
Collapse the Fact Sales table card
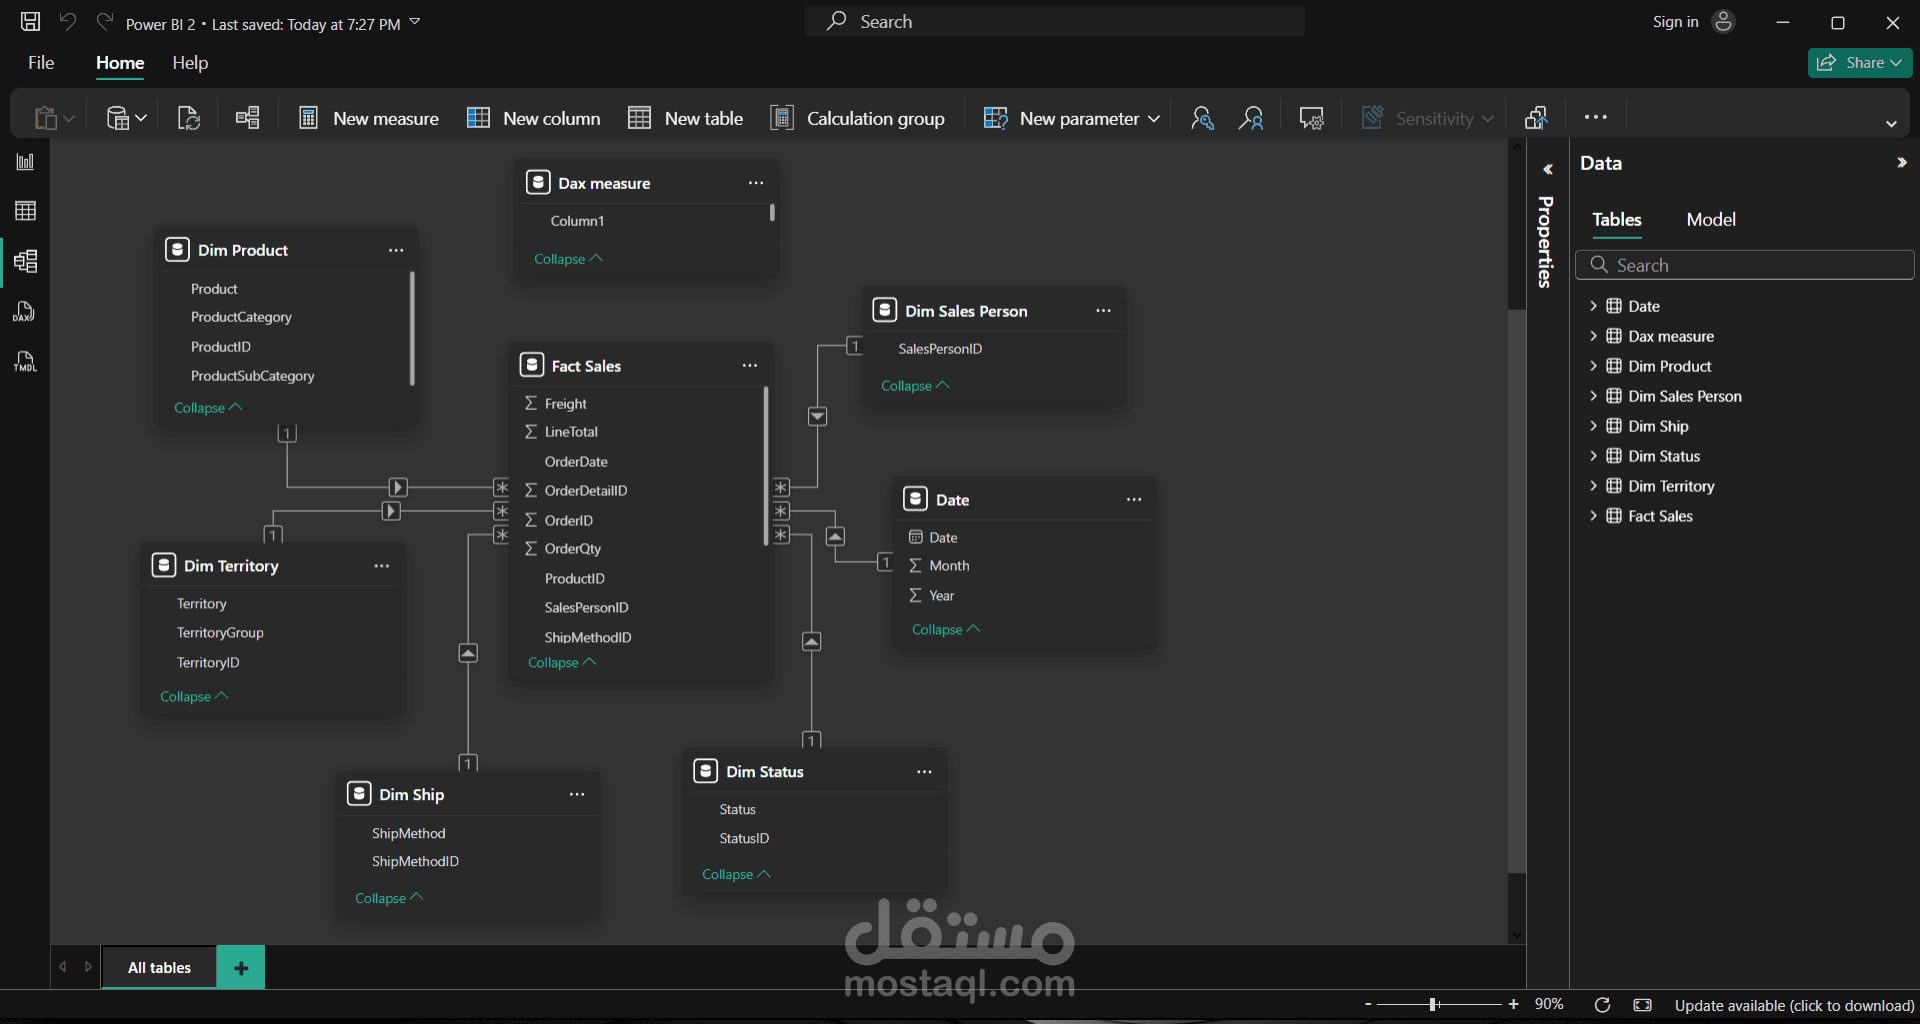tap(562, 663)
